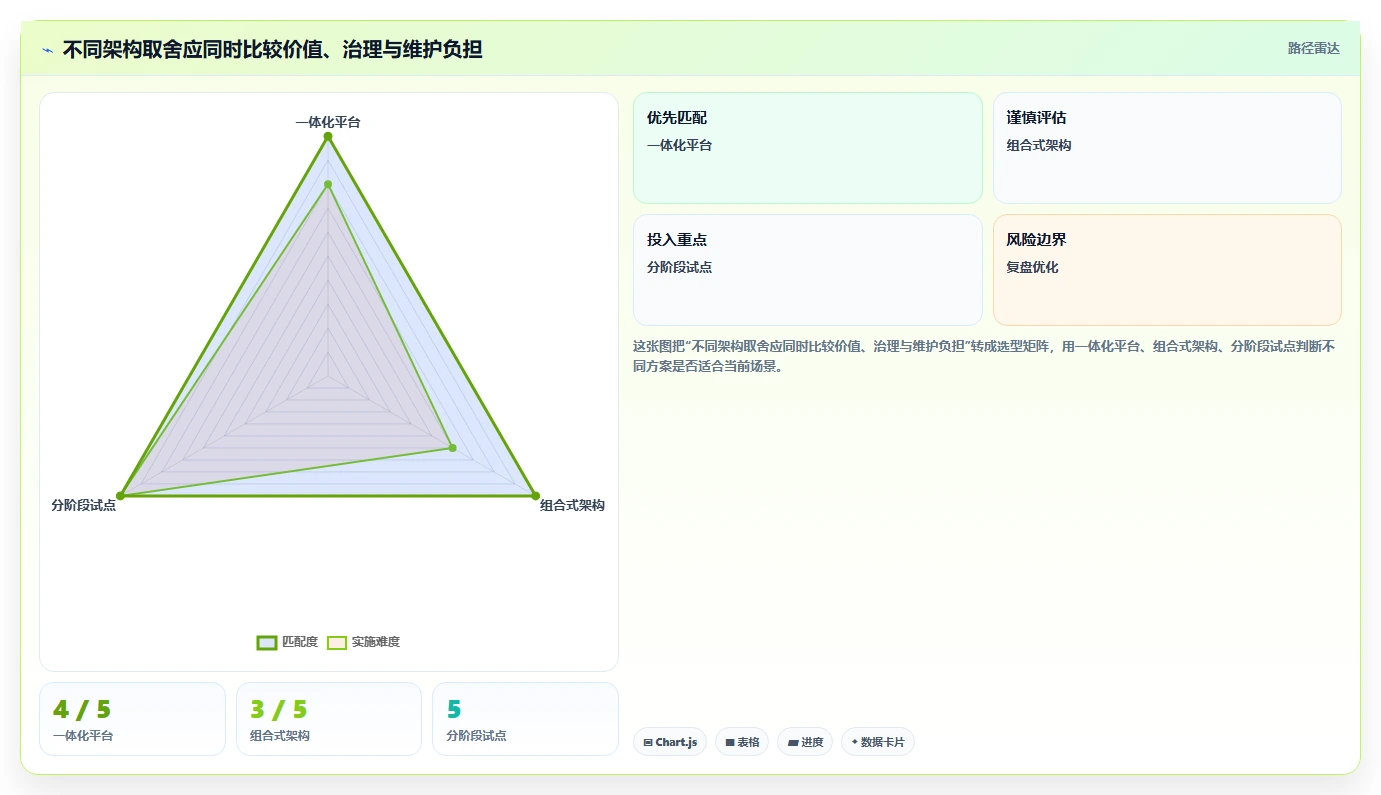Screen dimensions: 1381x795
Task: Click the 匹配度 legend label text
Action: coord(300,642)
